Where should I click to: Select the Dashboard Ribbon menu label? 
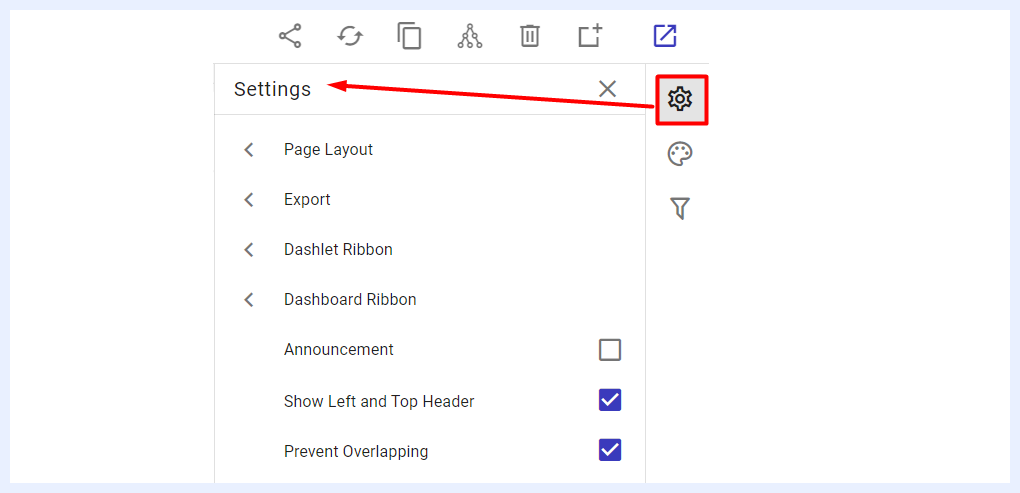tap(350, 300)
